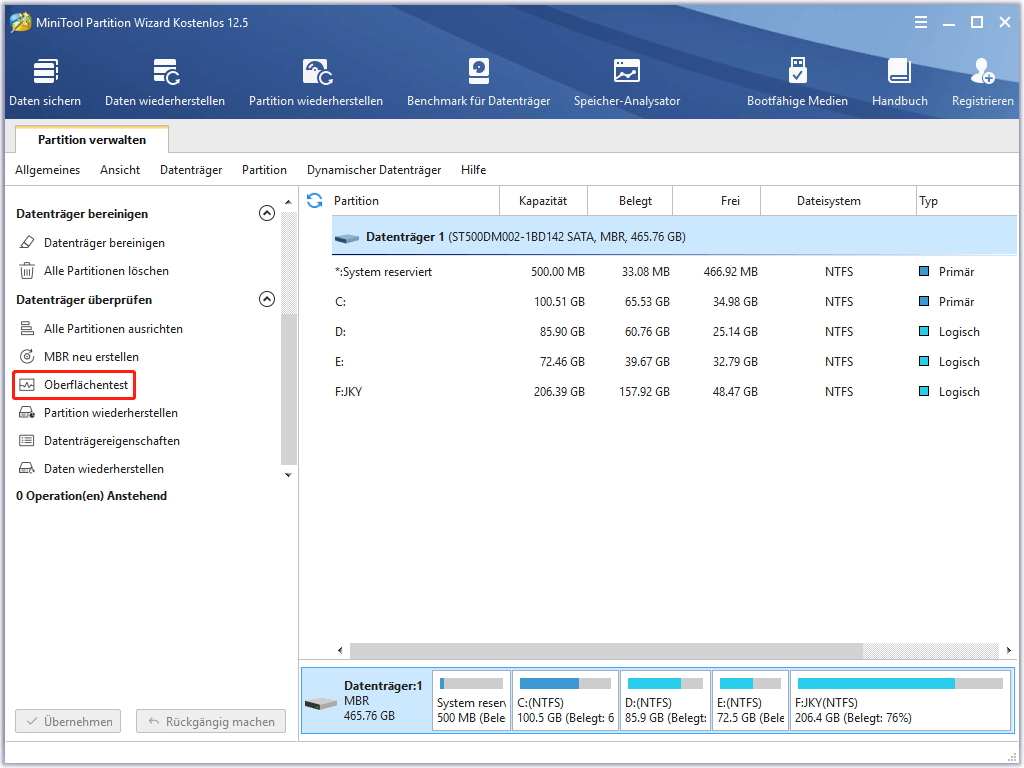Screen dimensions: 1024x768
Task: Select System reserviert block in disk map
Action: pos(472,700)
